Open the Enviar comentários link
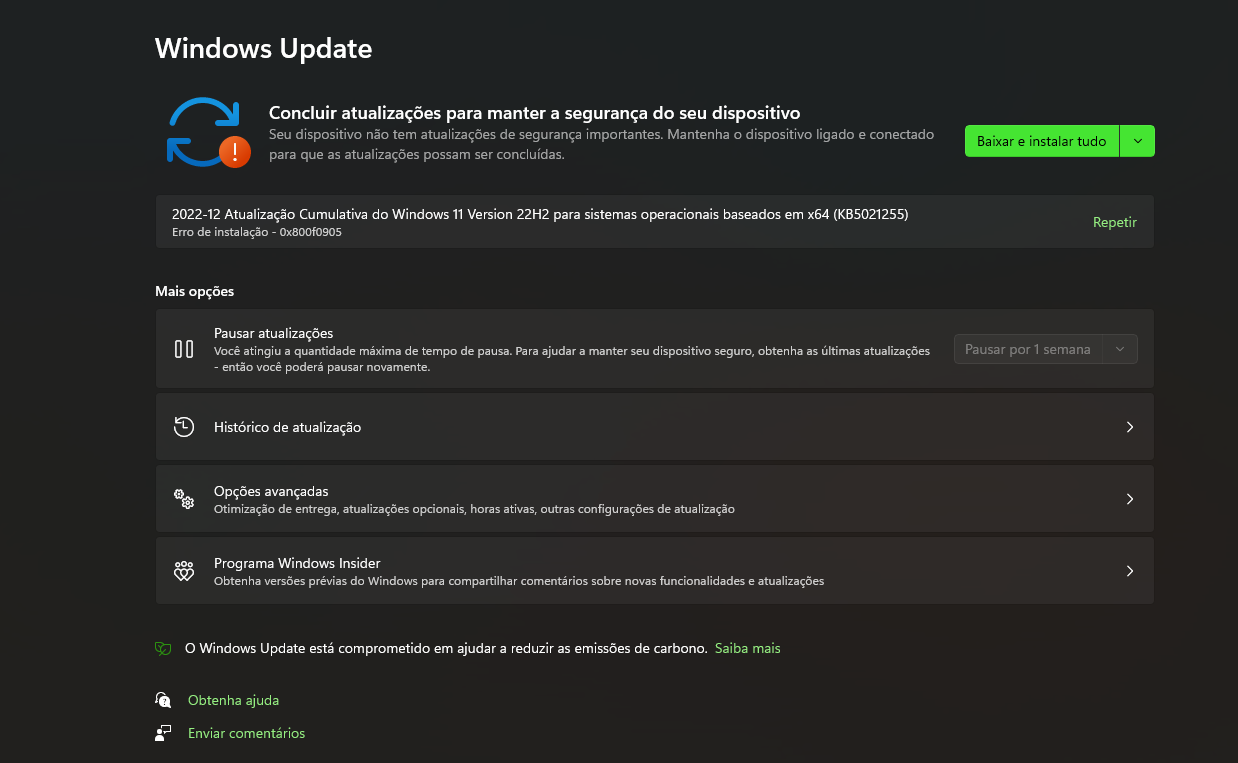Screen dimensions: 1238x763 (246, 733)
